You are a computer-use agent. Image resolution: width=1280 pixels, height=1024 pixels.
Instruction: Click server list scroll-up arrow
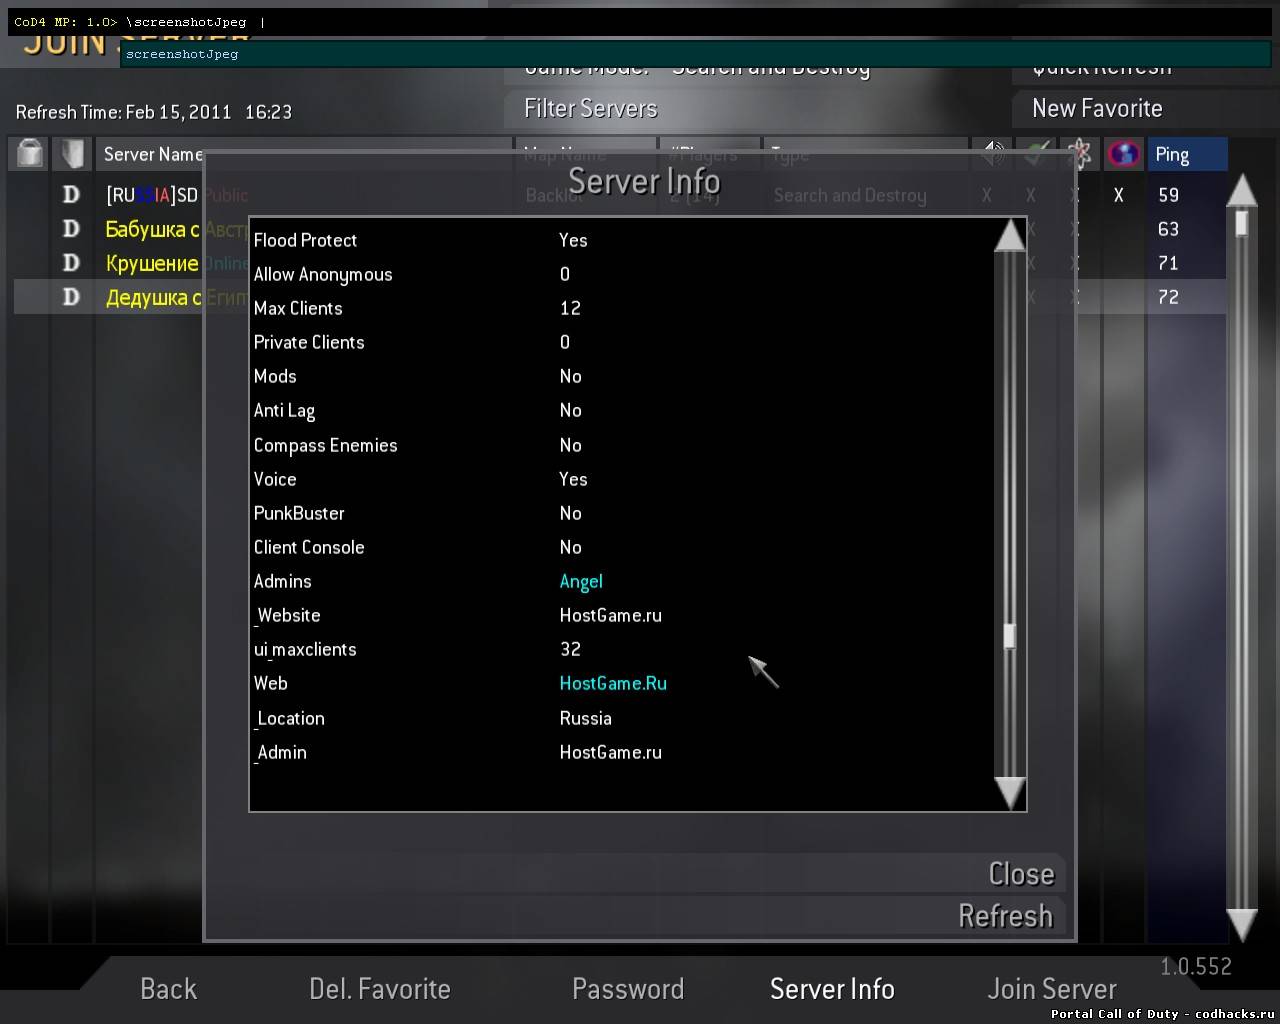(1241, 190)
